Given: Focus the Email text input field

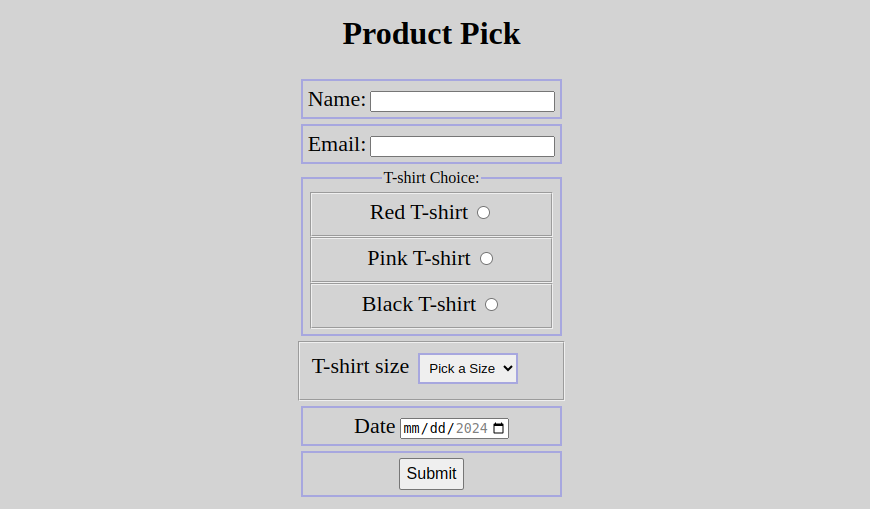Looking at the screenshot, I should (462, 146).
